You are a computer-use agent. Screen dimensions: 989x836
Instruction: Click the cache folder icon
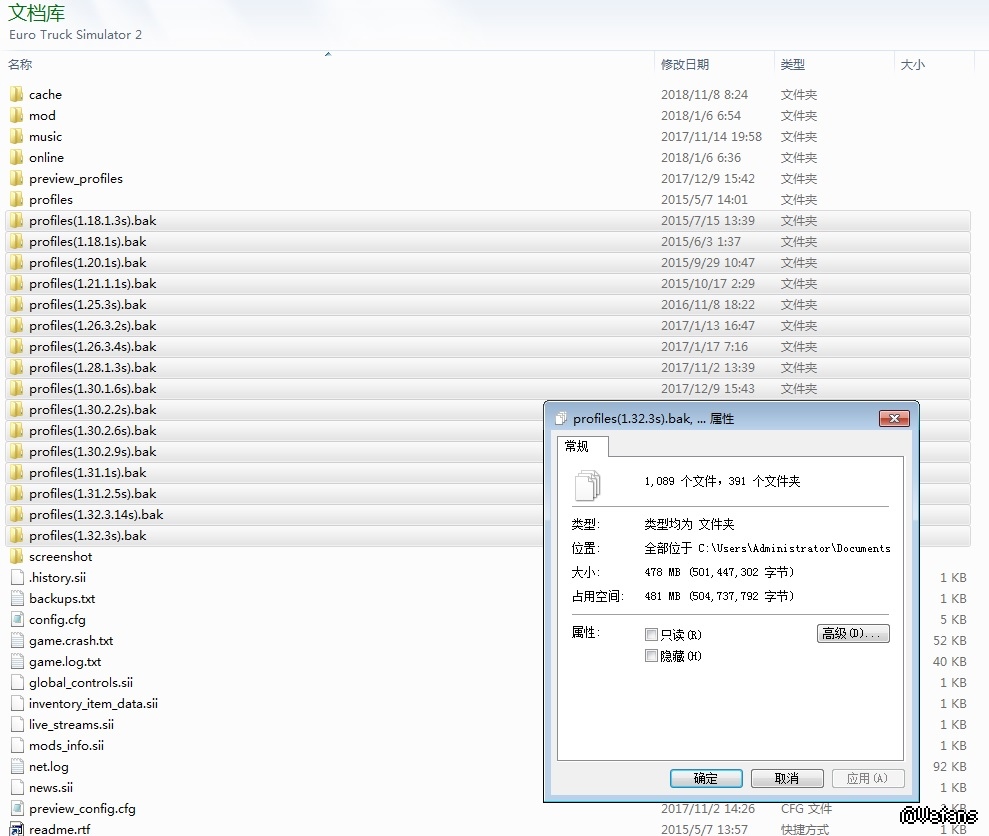pyautogui.click(x=16, y=95)
